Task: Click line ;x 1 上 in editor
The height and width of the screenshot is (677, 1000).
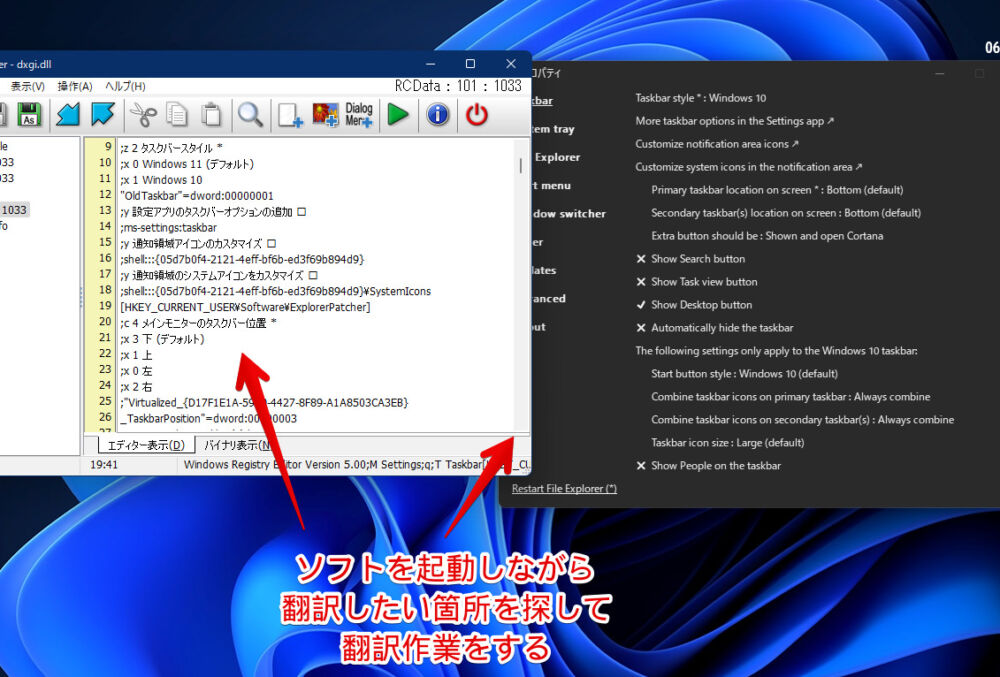Action: coord(136,355)
